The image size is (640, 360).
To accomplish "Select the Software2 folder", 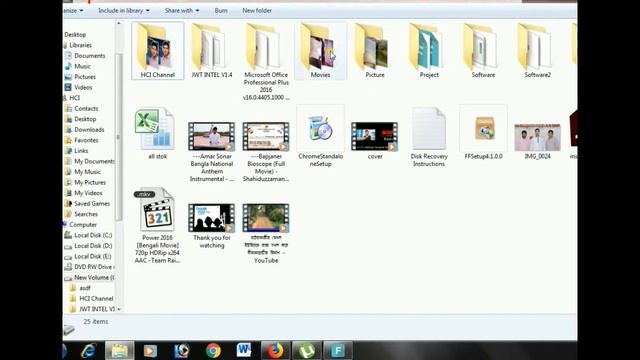I will tap(538, 51).
